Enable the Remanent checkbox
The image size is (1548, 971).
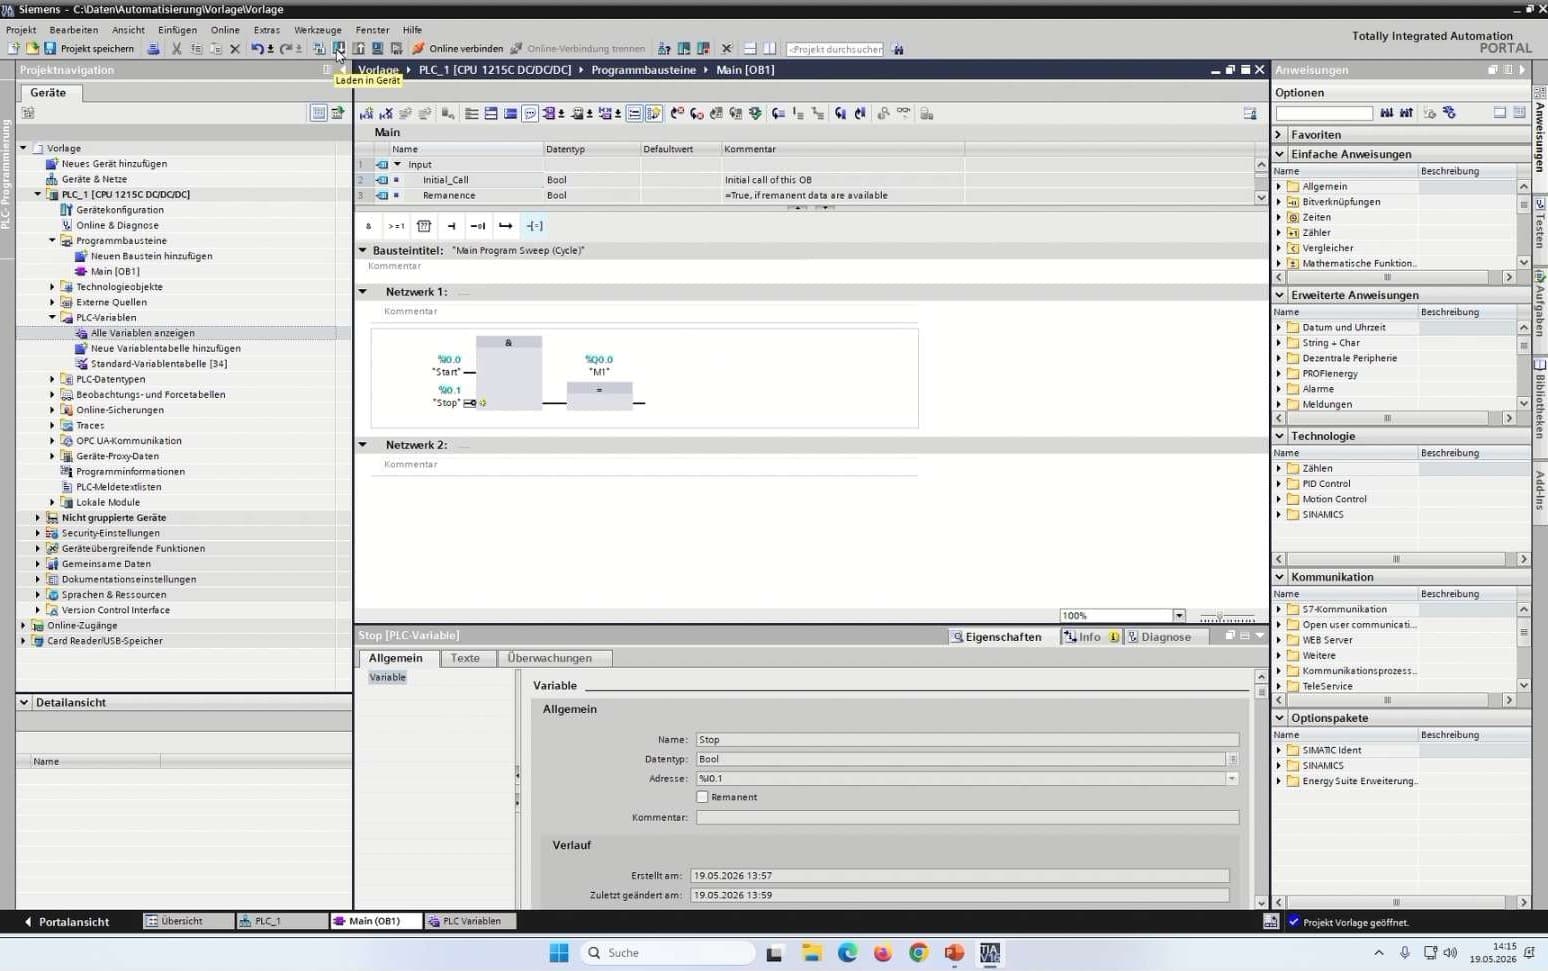click(x=702, y=797)
